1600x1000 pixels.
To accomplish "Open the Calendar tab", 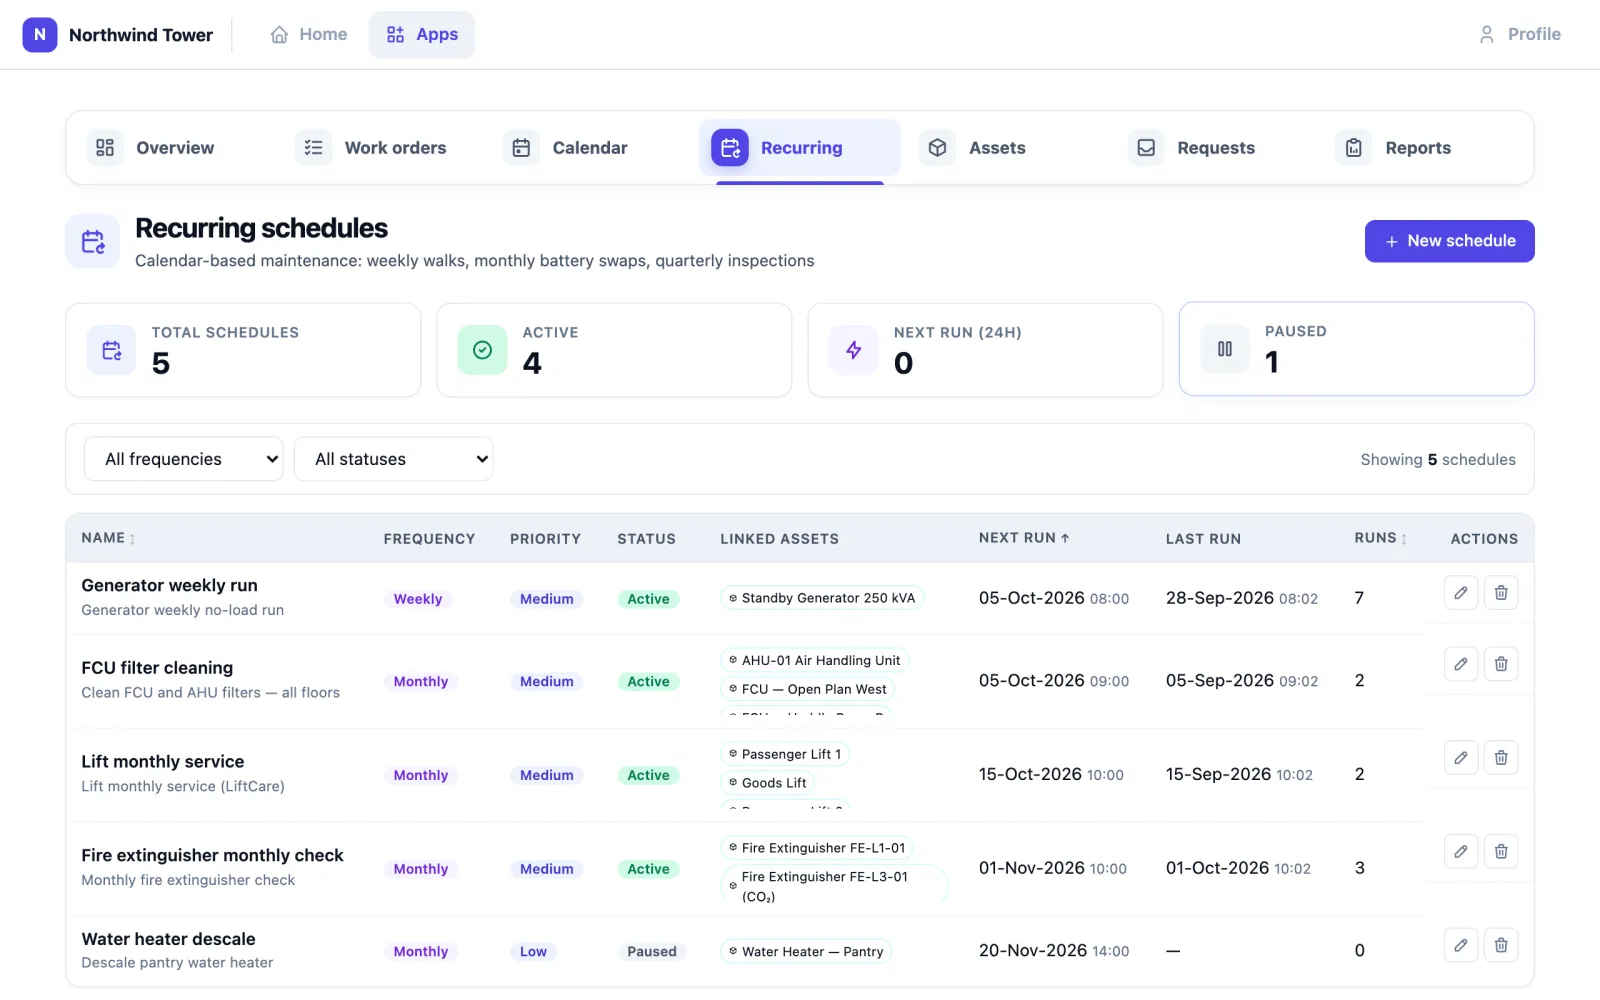I will tap(568, 148).
